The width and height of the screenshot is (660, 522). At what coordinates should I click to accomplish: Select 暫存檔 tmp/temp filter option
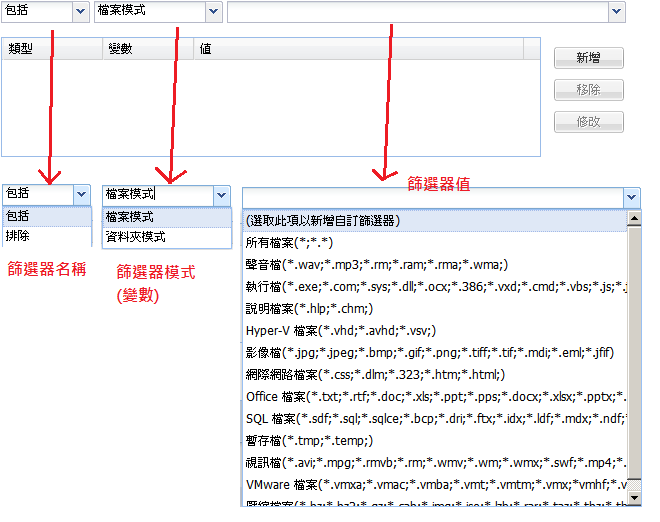pyautogui.click(x=434, y=441)
